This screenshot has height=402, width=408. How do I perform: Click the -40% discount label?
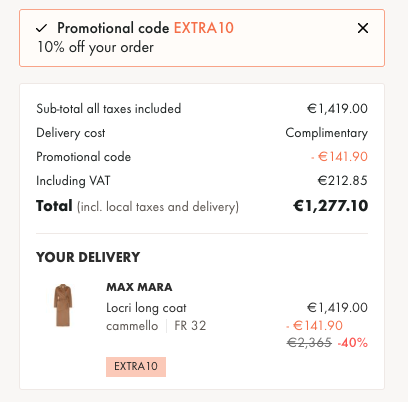(353, 343)
